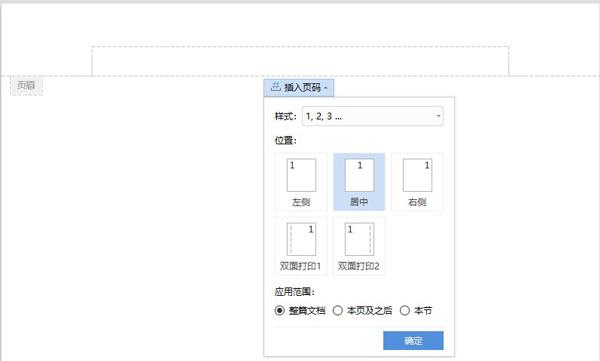Confirm with the 确定 button

[x=413, y=340]
